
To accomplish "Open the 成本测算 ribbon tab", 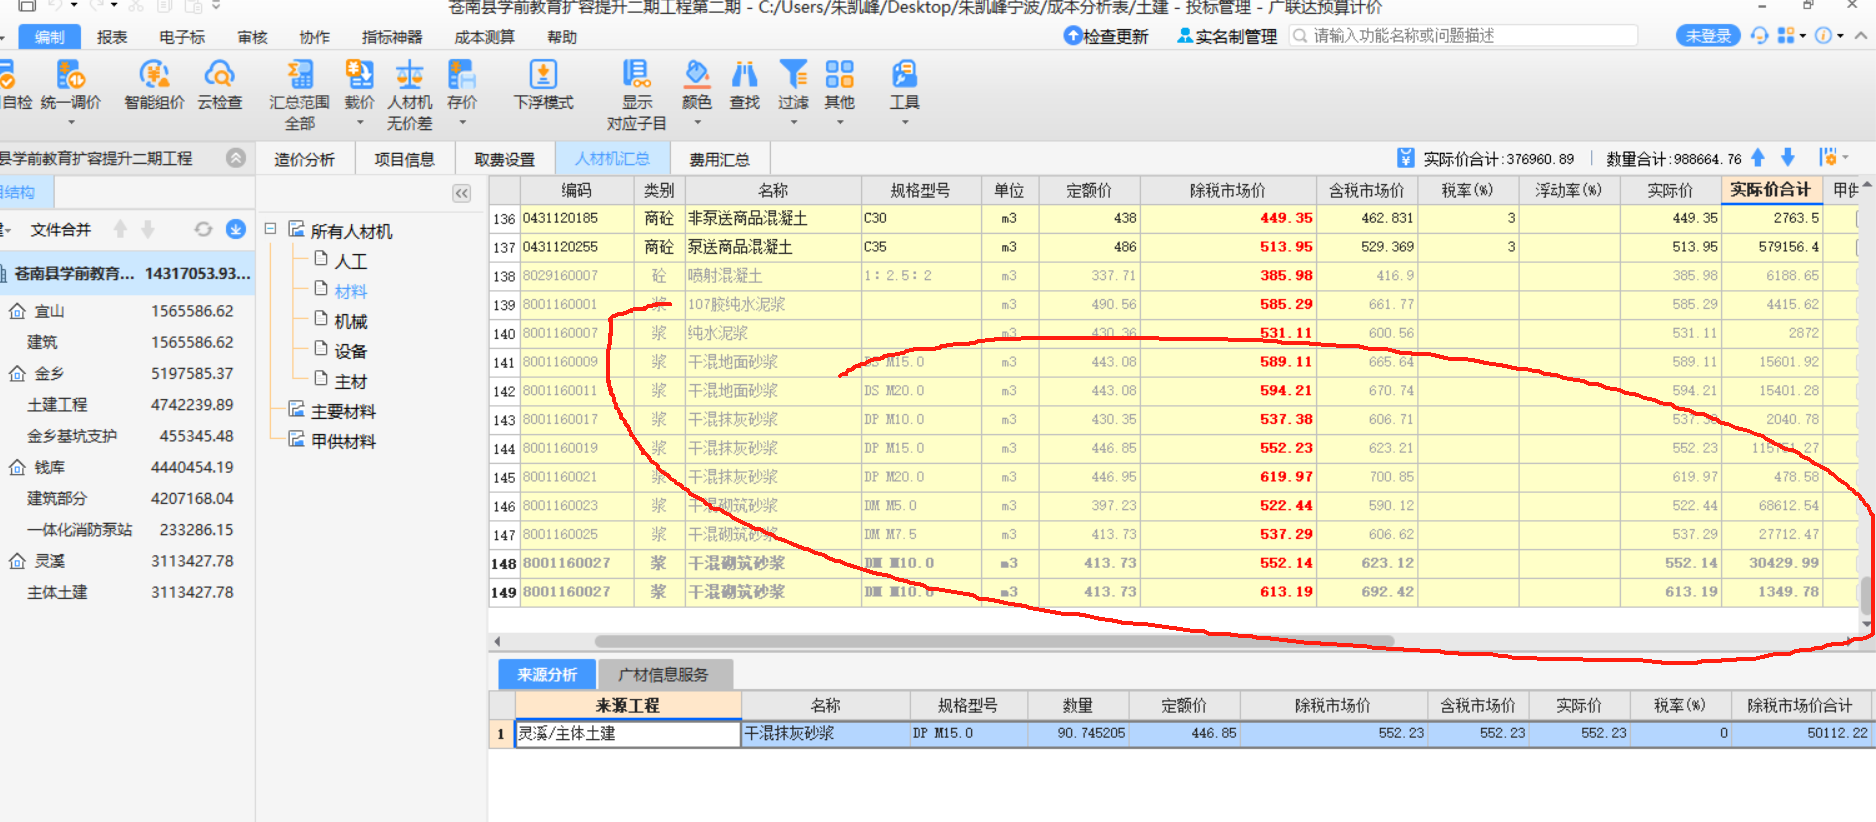I will click(484, 37).
